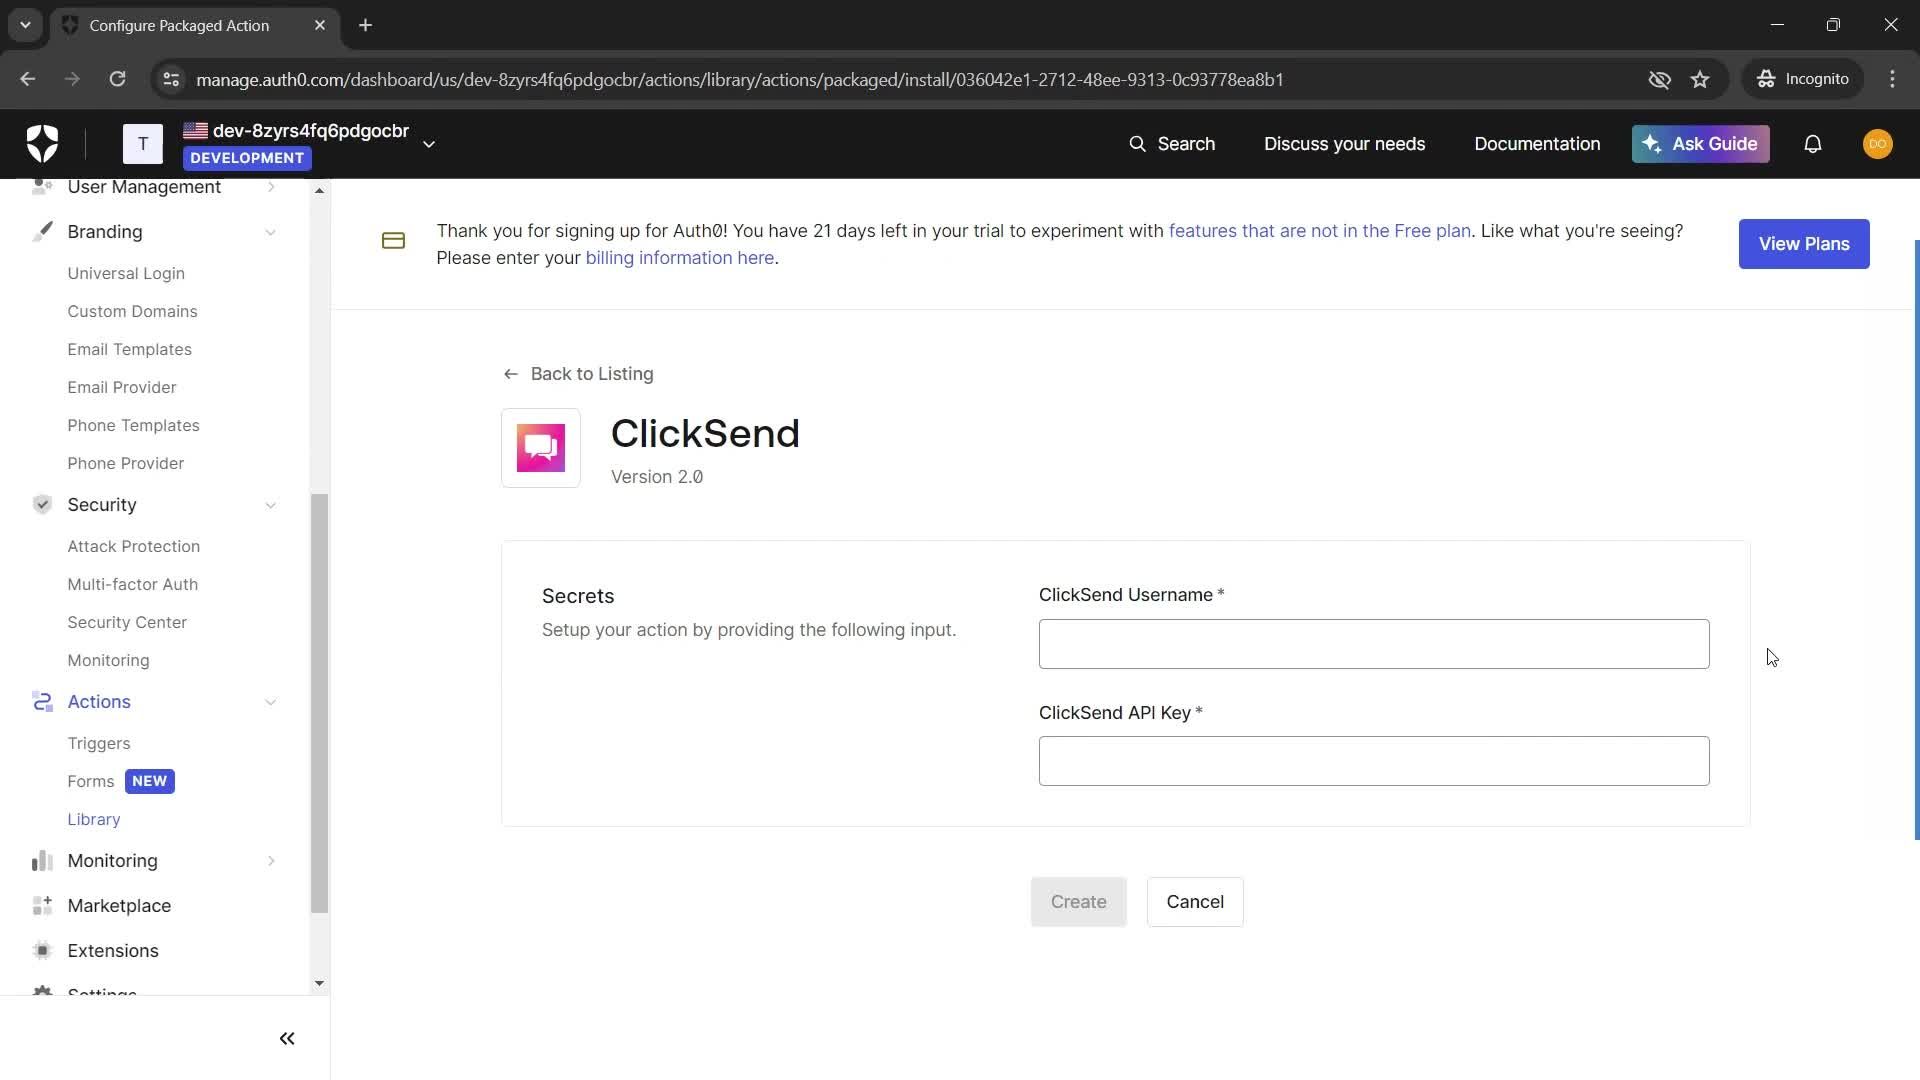The height and width of the screenshot is (1080, 1920).
Task: Open billing information here link
Action: (x=679, y=258)
